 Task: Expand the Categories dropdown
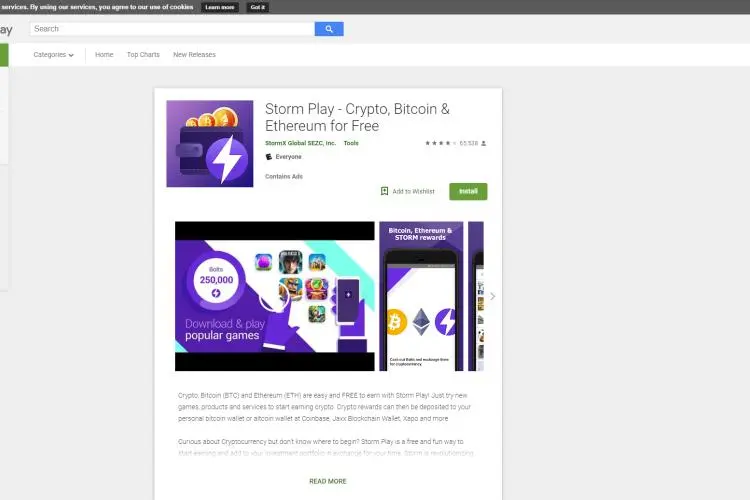click(x=54, y=55)
